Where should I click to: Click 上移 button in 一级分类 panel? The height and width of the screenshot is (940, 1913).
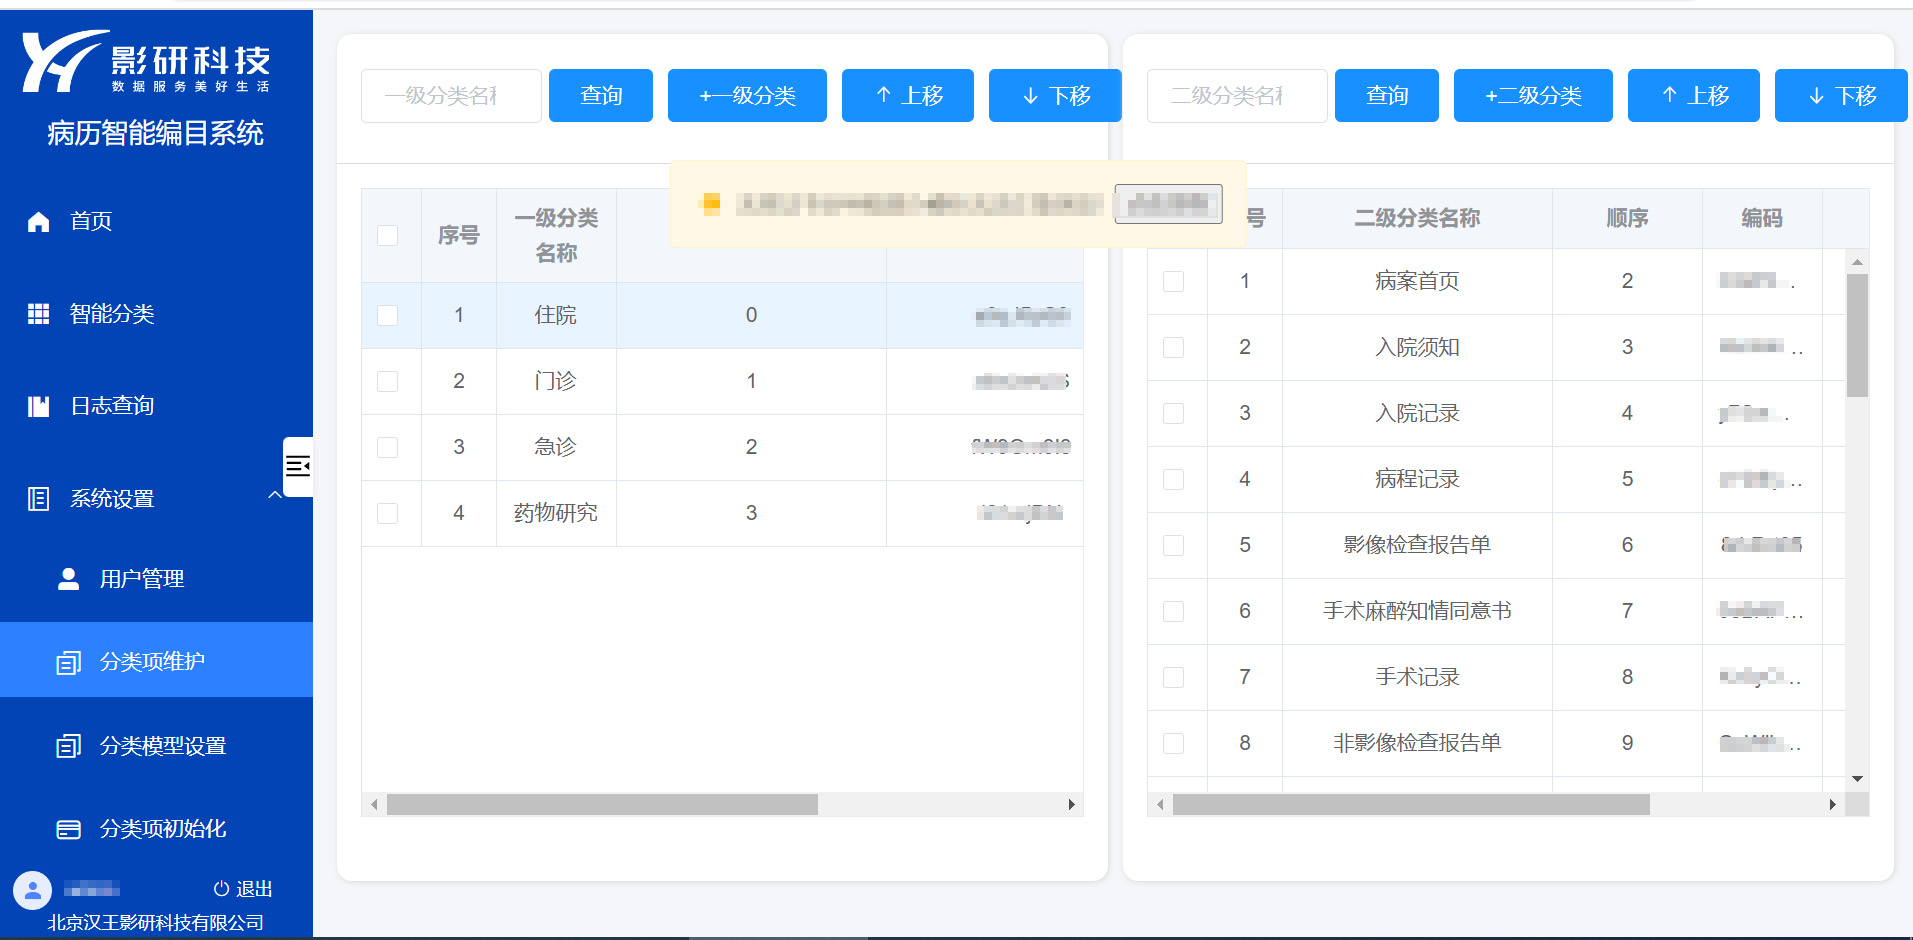tap(908, 96)
